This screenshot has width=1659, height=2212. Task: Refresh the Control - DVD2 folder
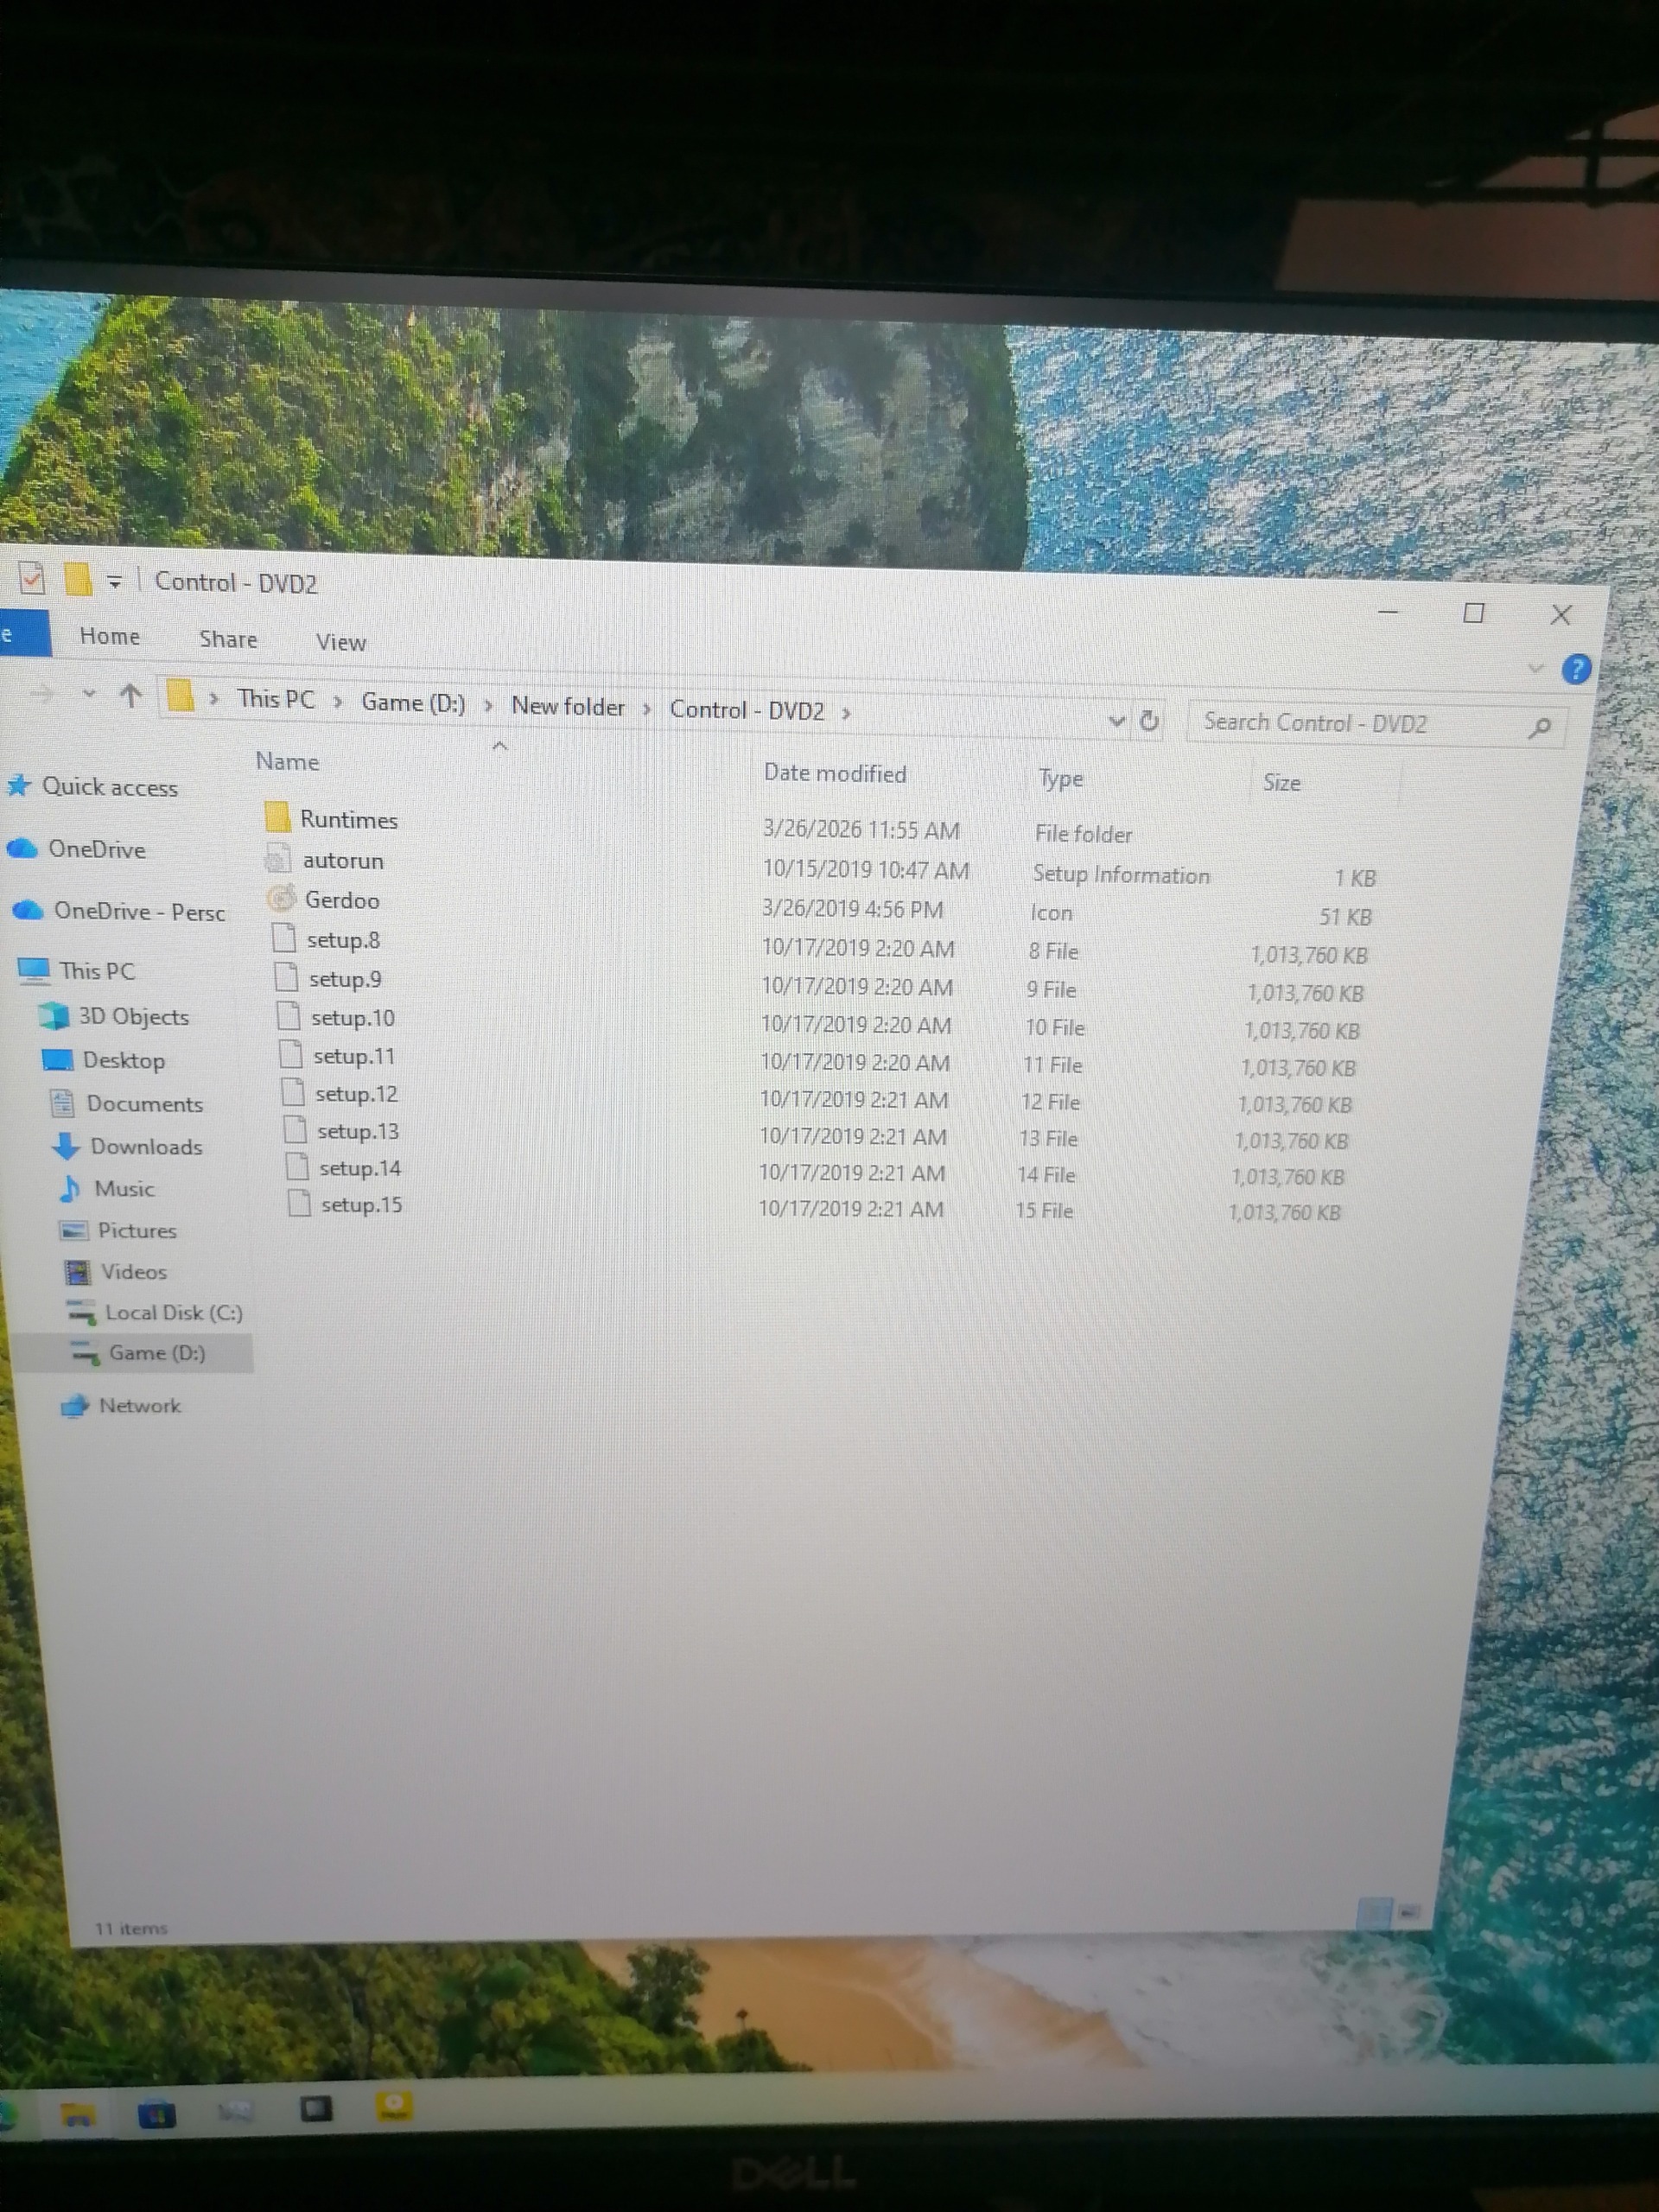(1150, 721)
